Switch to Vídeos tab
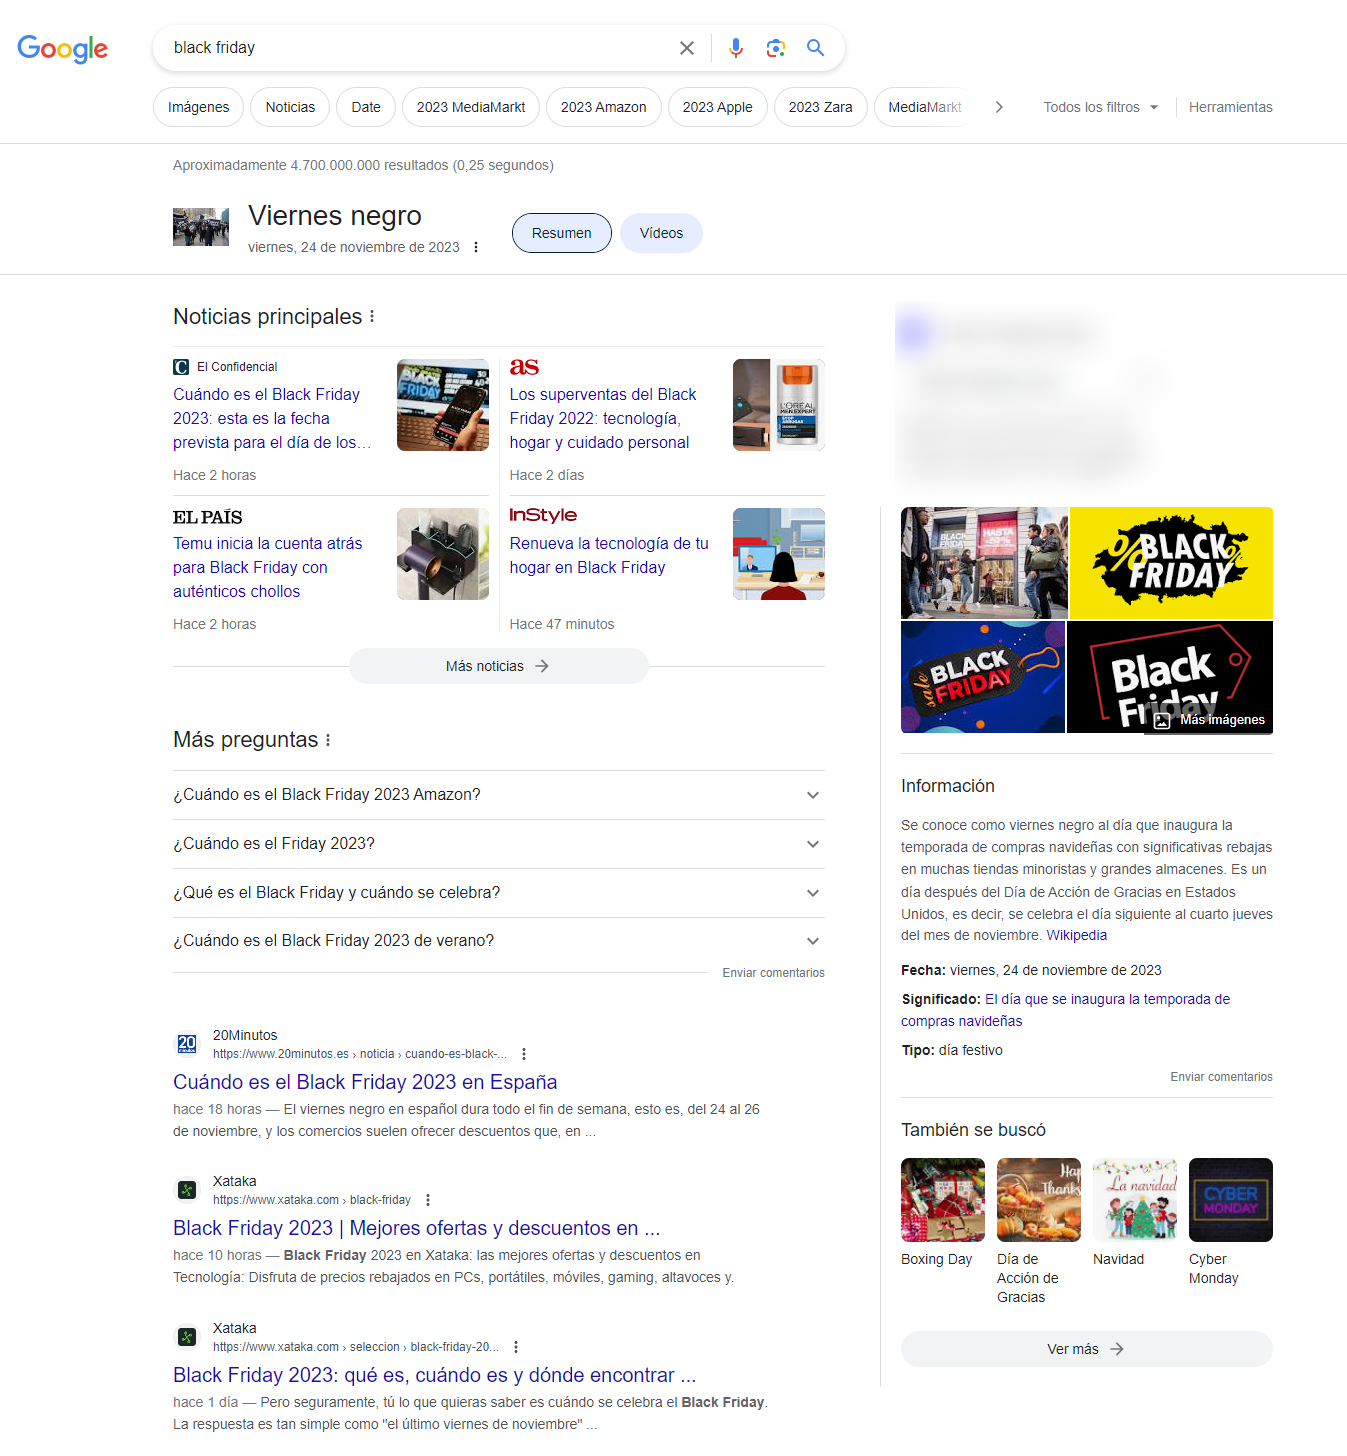Image resolution: width=1347 pixels, height=1456 pixels. pyautogui.click(x=661, y=233)
